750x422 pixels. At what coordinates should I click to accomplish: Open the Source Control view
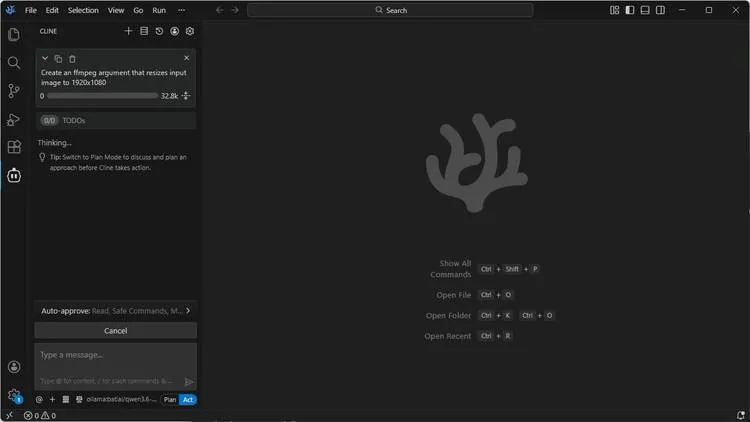(x=14, y=91)
